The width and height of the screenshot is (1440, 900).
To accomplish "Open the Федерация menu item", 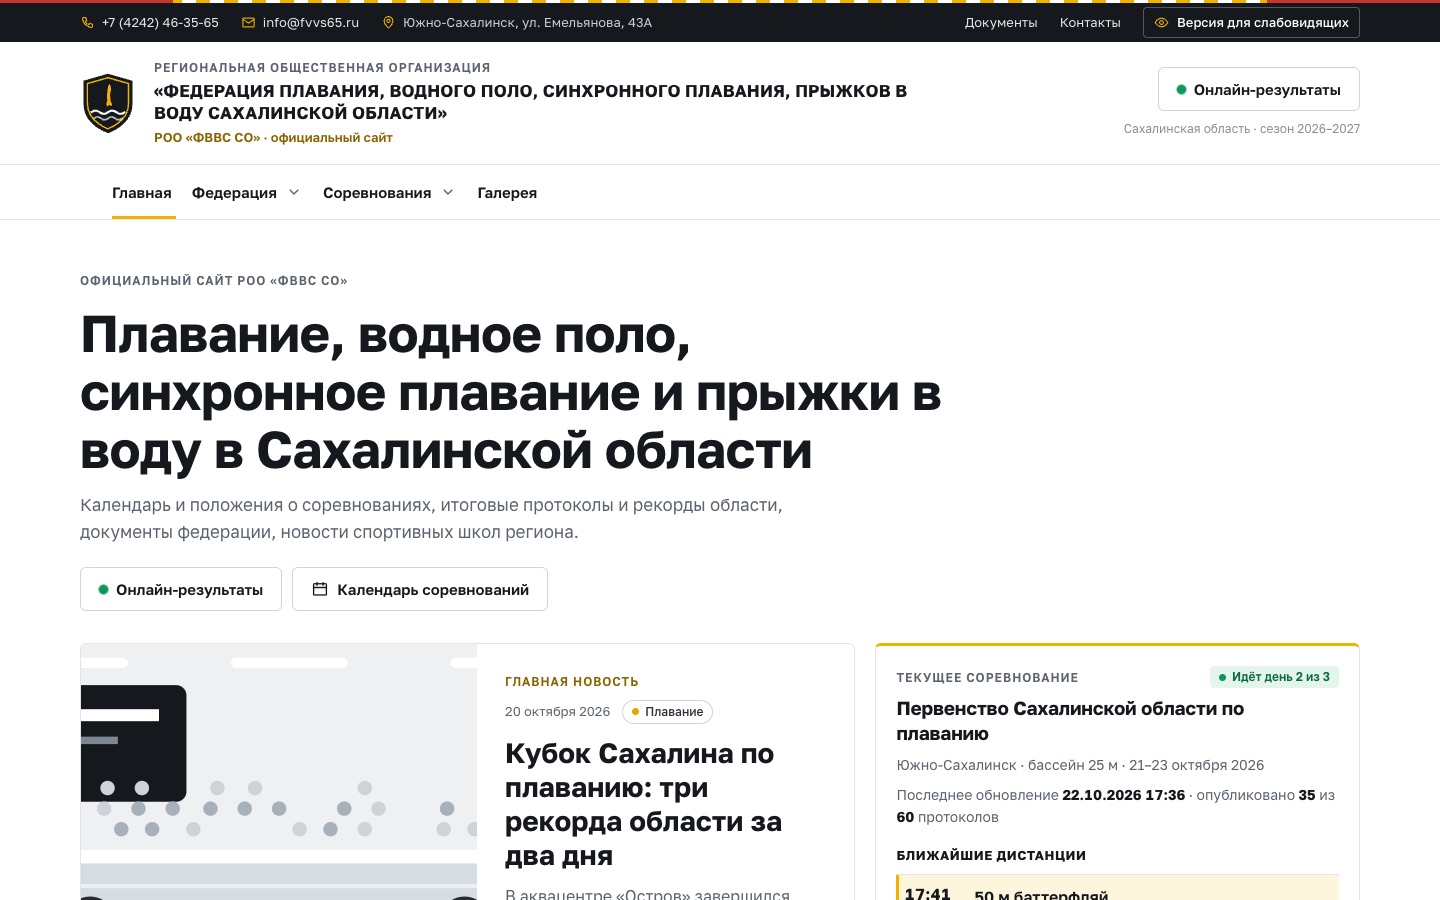I will click(x=234, y=193).
